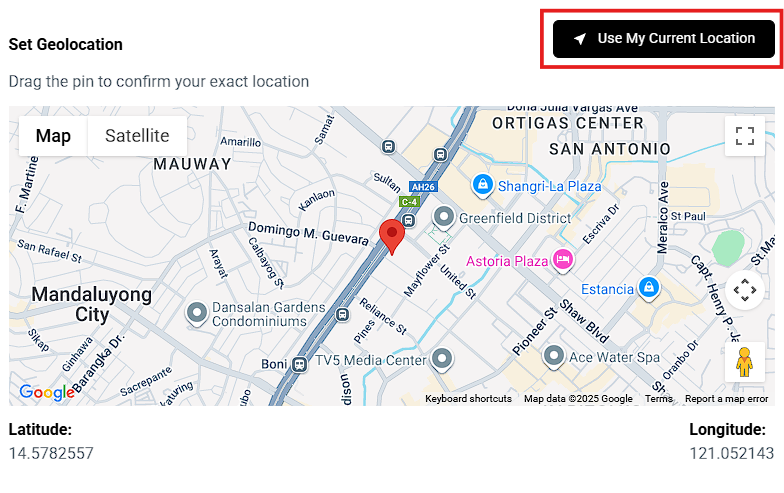
Task: Open the Keyboard shortcuts link
Action: coord(468,398)
